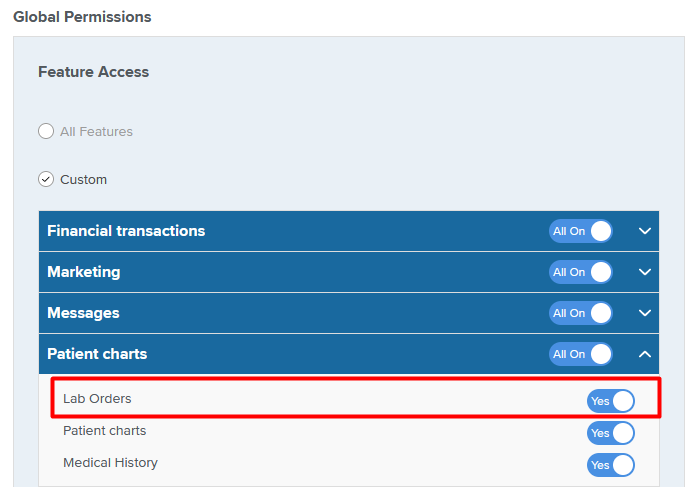Click the Marketing section header
Screen dimensions: 687x487
[349, 272]
